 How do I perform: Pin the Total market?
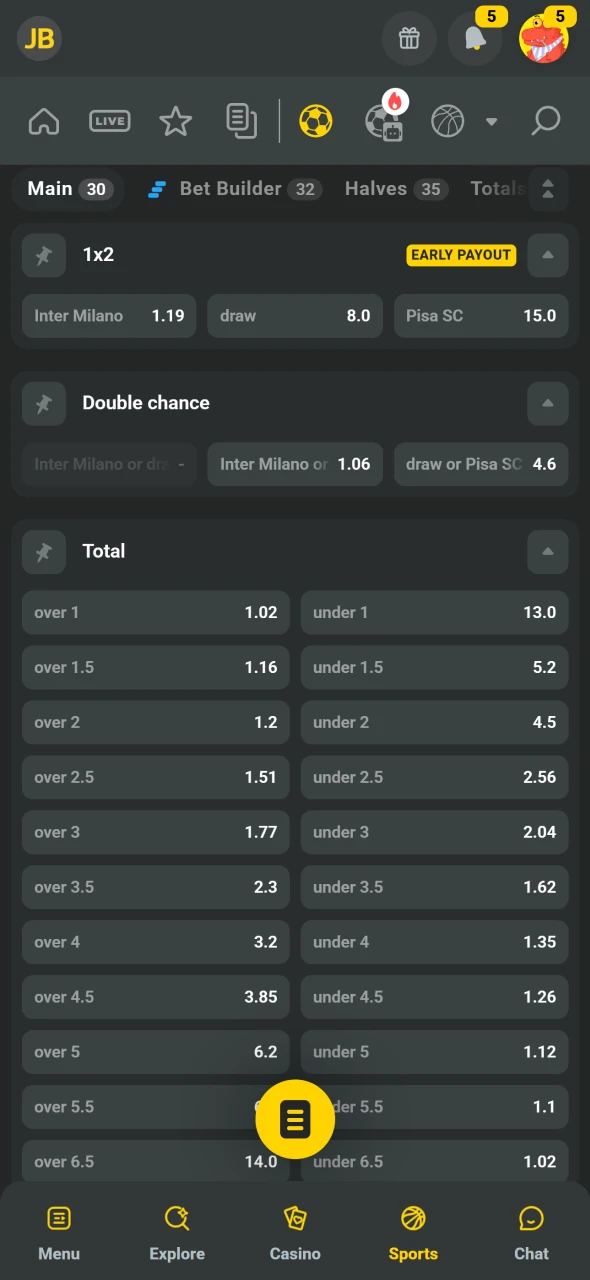(44, 551)
